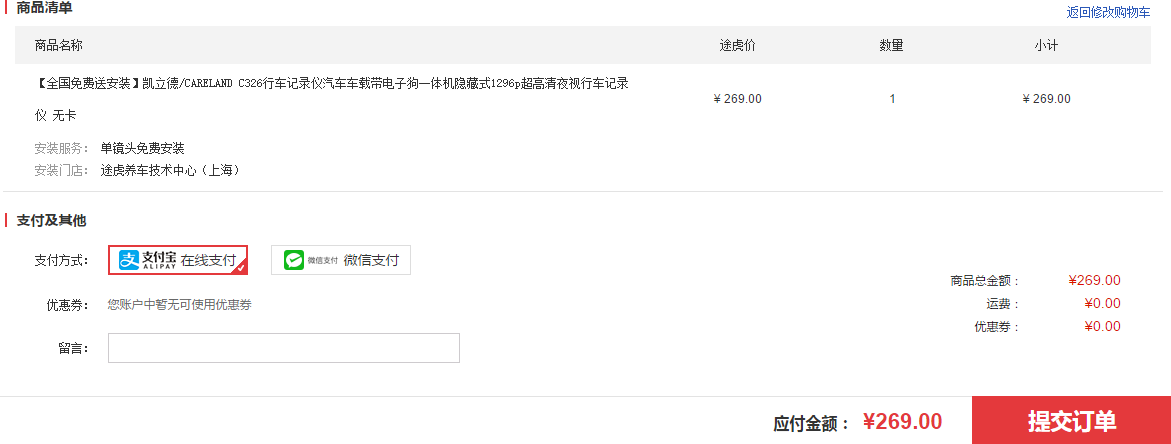The width and height of the screenshot is (1171, 444).
Task: Click the 数量 column header
Action: click(892, 46)
